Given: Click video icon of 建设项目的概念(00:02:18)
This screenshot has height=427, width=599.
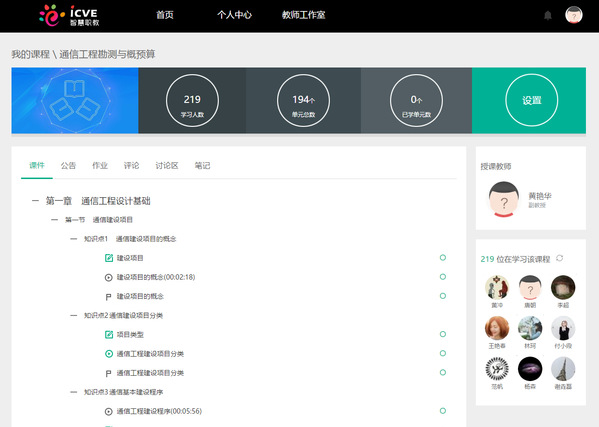Looking at the screenshot, I should point(109,277).
